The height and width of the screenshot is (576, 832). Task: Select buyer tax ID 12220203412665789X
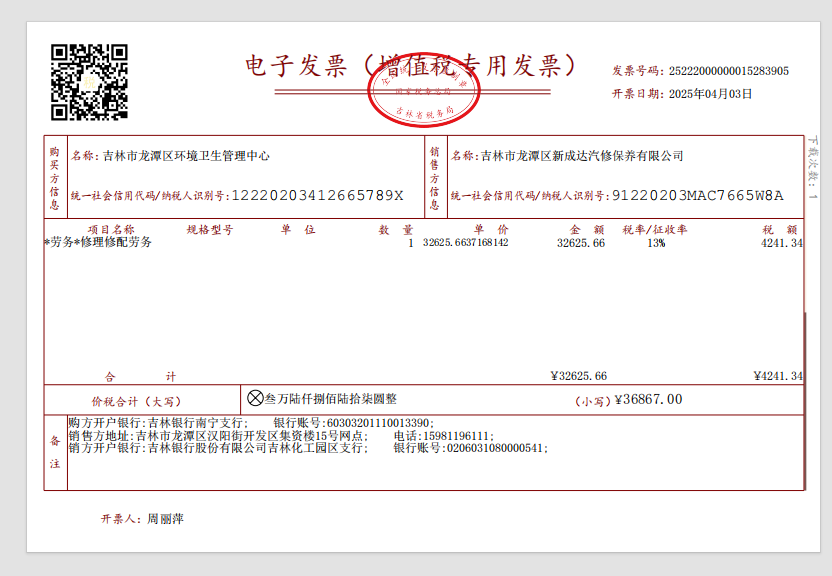click(317, 196)
